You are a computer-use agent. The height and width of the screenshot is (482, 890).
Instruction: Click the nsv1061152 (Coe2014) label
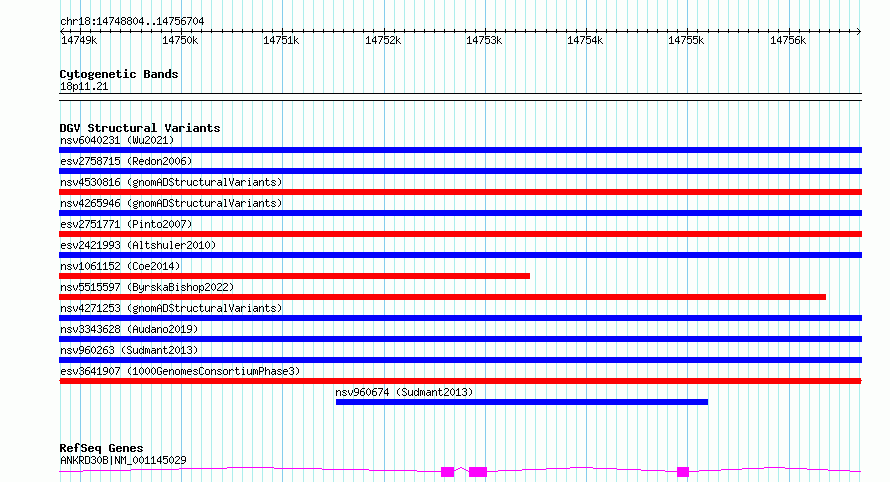[120, 266]
